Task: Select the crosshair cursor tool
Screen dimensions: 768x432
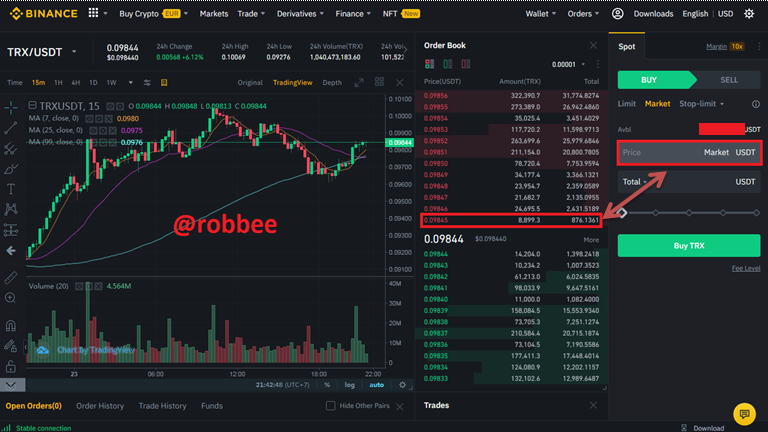Action: 11,107
